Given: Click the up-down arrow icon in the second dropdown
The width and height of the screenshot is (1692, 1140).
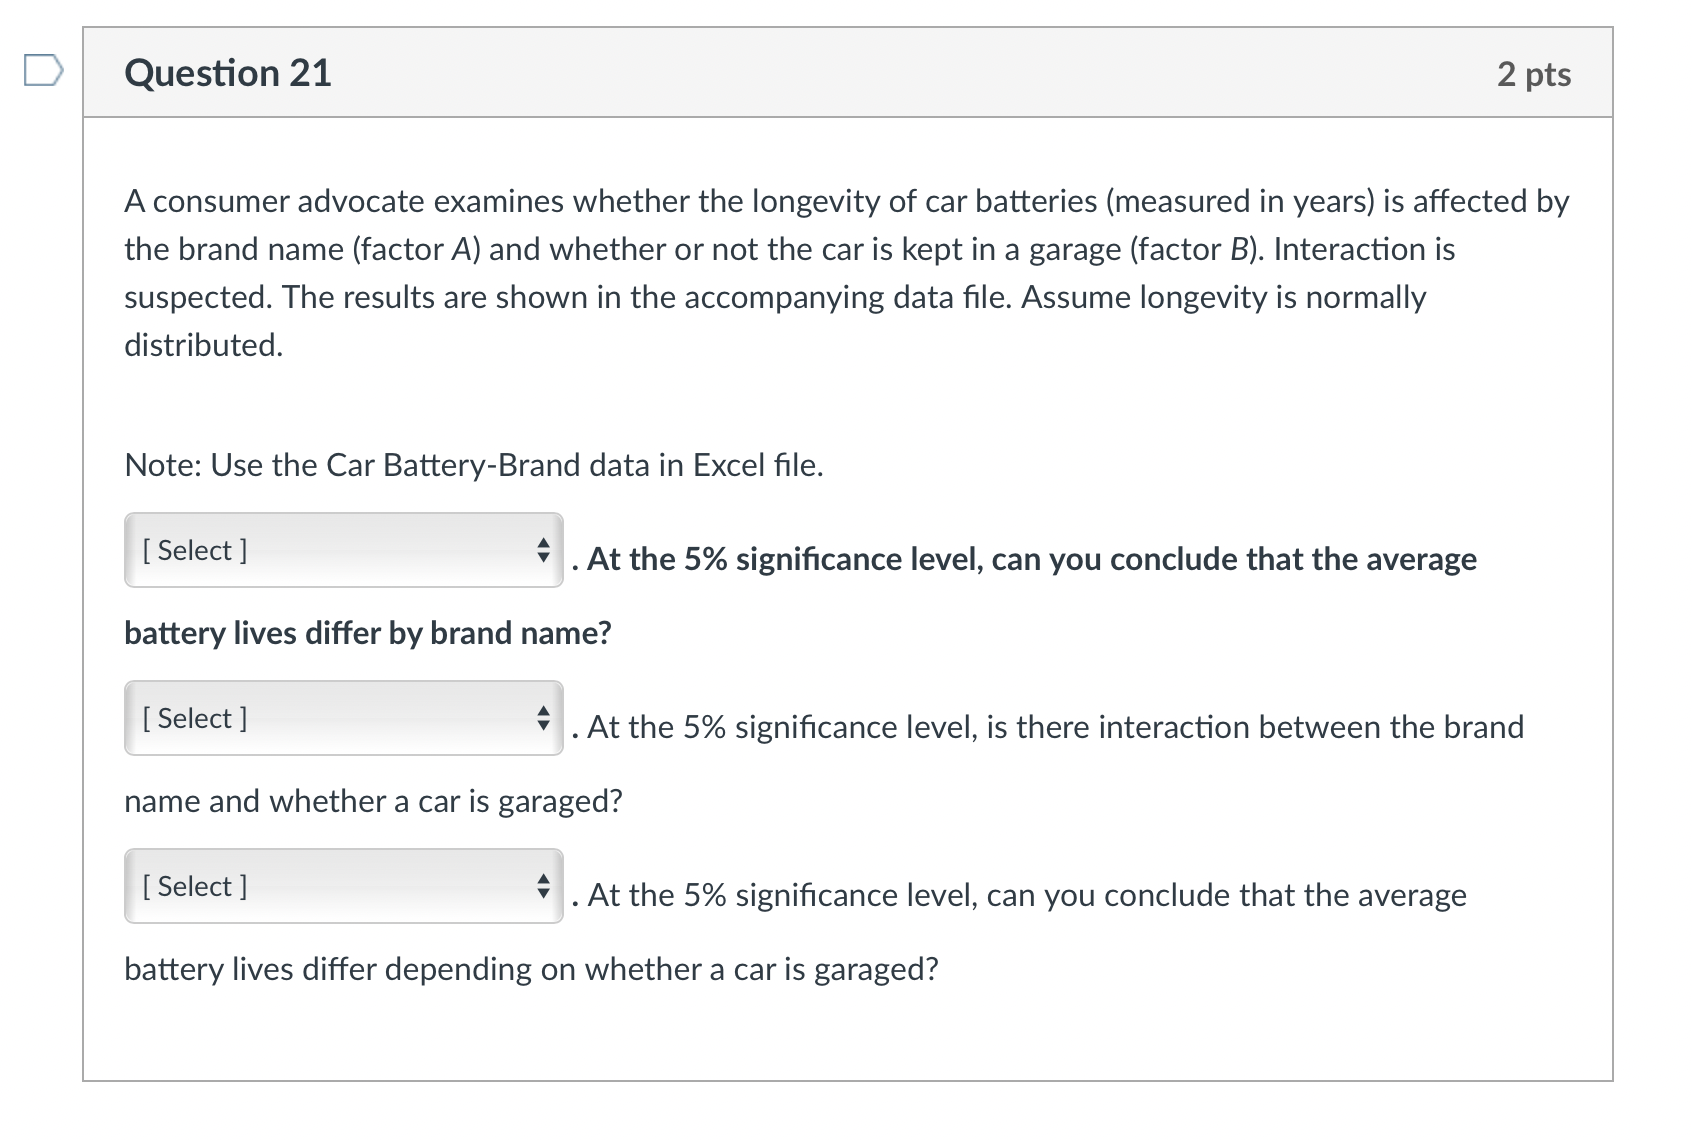Looking at the screenshot, I should click(x=541, y=717).
